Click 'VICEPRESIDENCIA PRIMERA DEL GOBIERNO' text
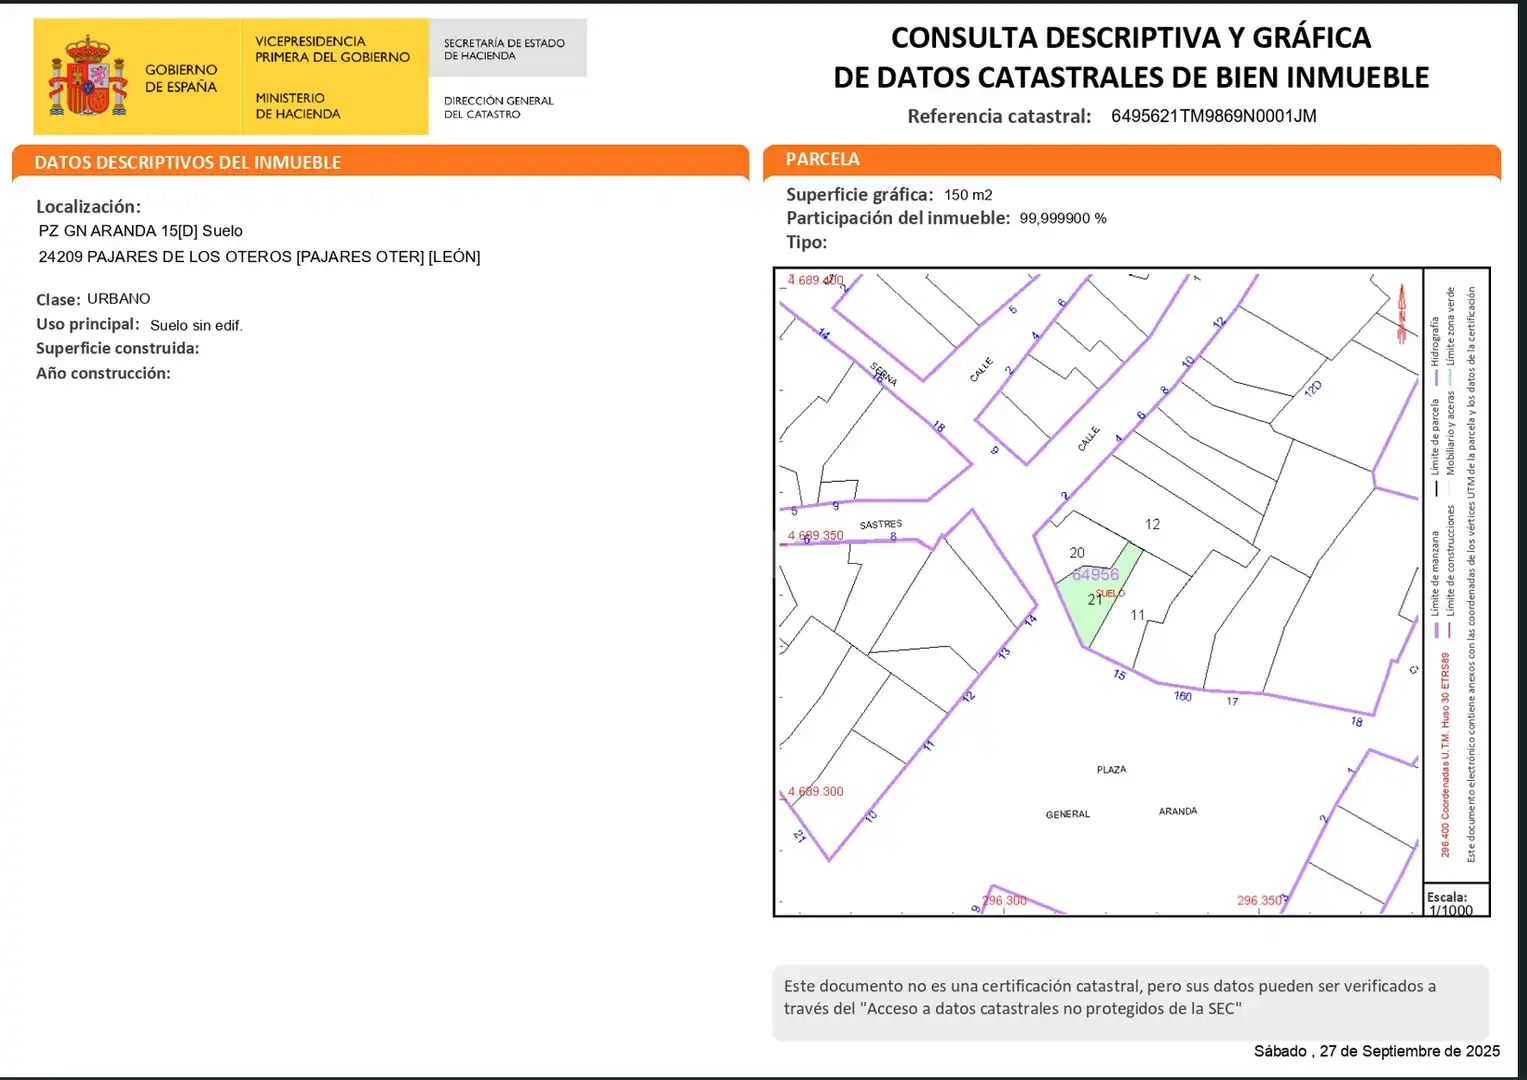Screen dimensions: 1527x1080 [332, 49]
